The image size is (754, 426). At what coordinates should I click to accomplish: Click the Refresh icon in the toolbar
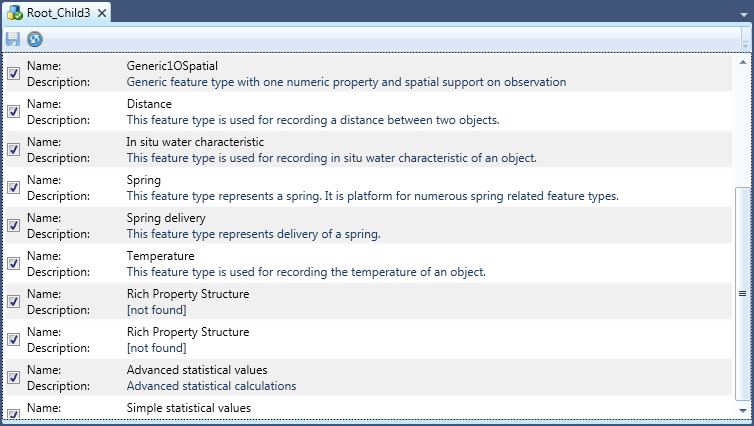click(35, 40)
